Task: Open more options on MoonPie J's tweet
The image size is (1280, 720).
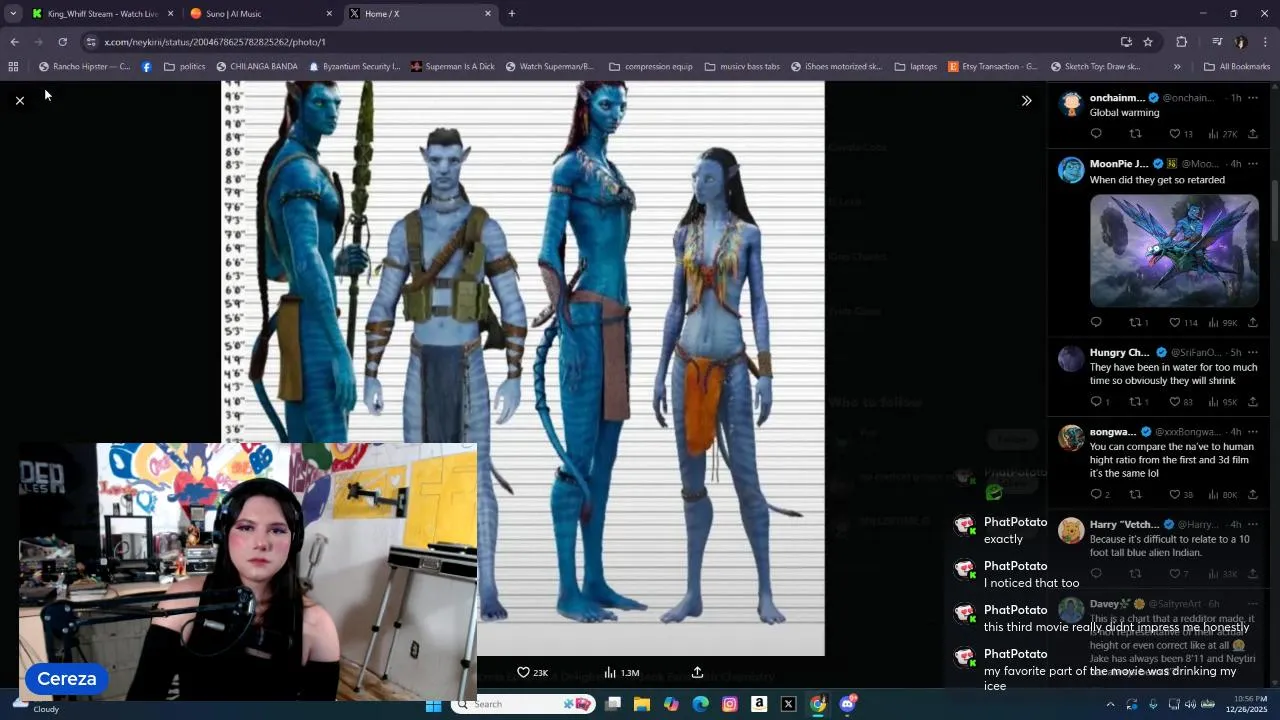Action: (x=1252, y=164)
